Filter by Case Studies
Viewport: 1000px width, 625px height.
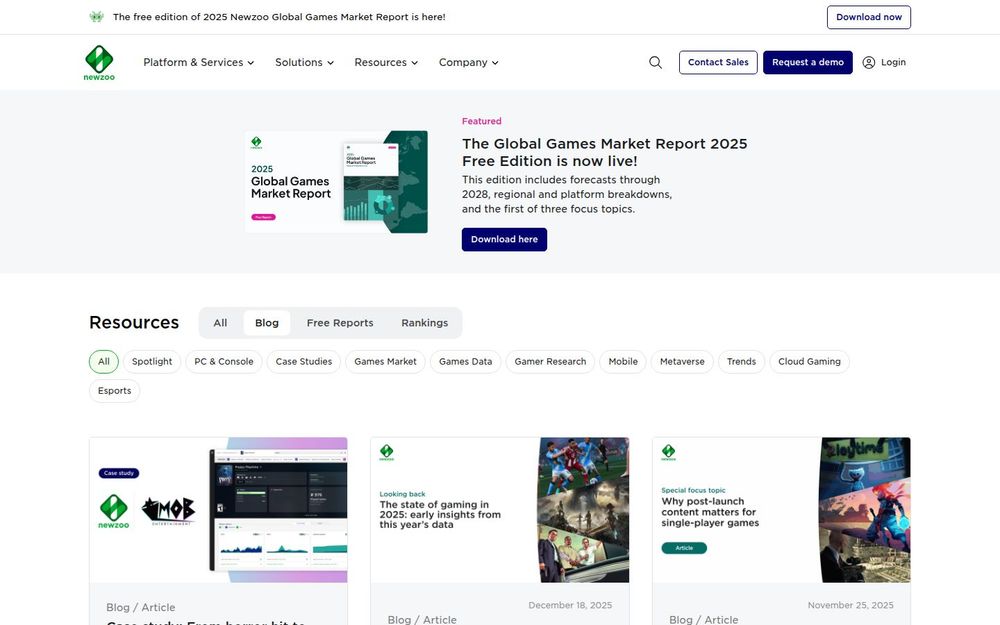point(304,362)
